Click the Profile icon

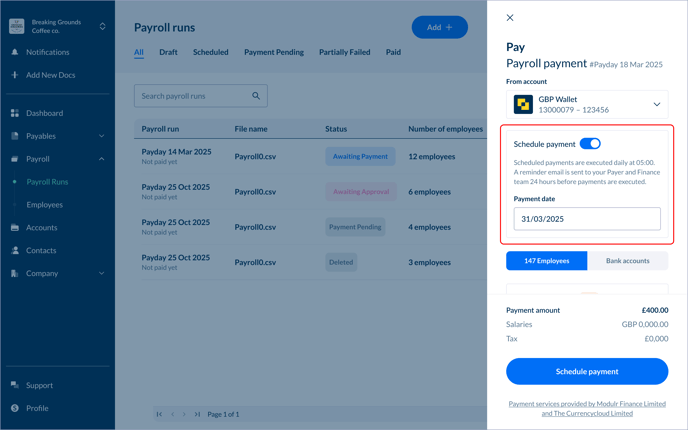tap(14, 408)
